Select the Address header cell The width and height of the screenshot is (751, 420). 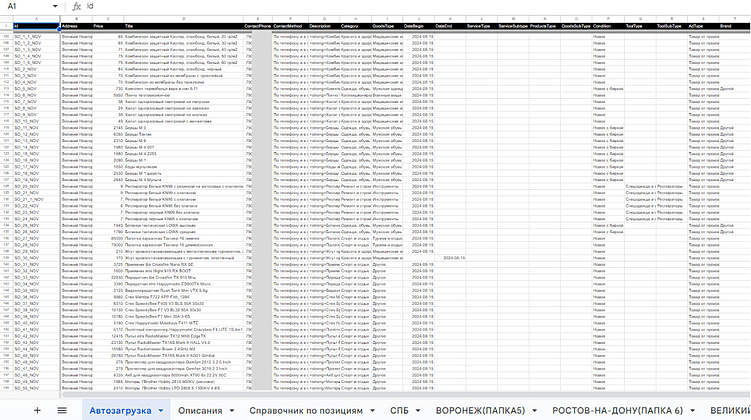(76, 26)
